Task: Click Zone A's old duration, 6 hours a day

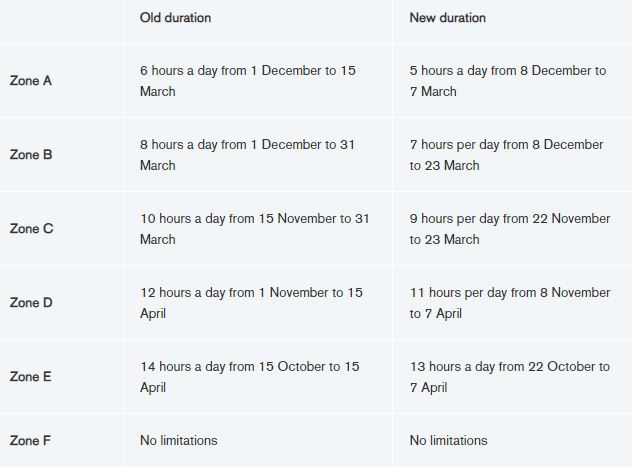Action: 247,81
